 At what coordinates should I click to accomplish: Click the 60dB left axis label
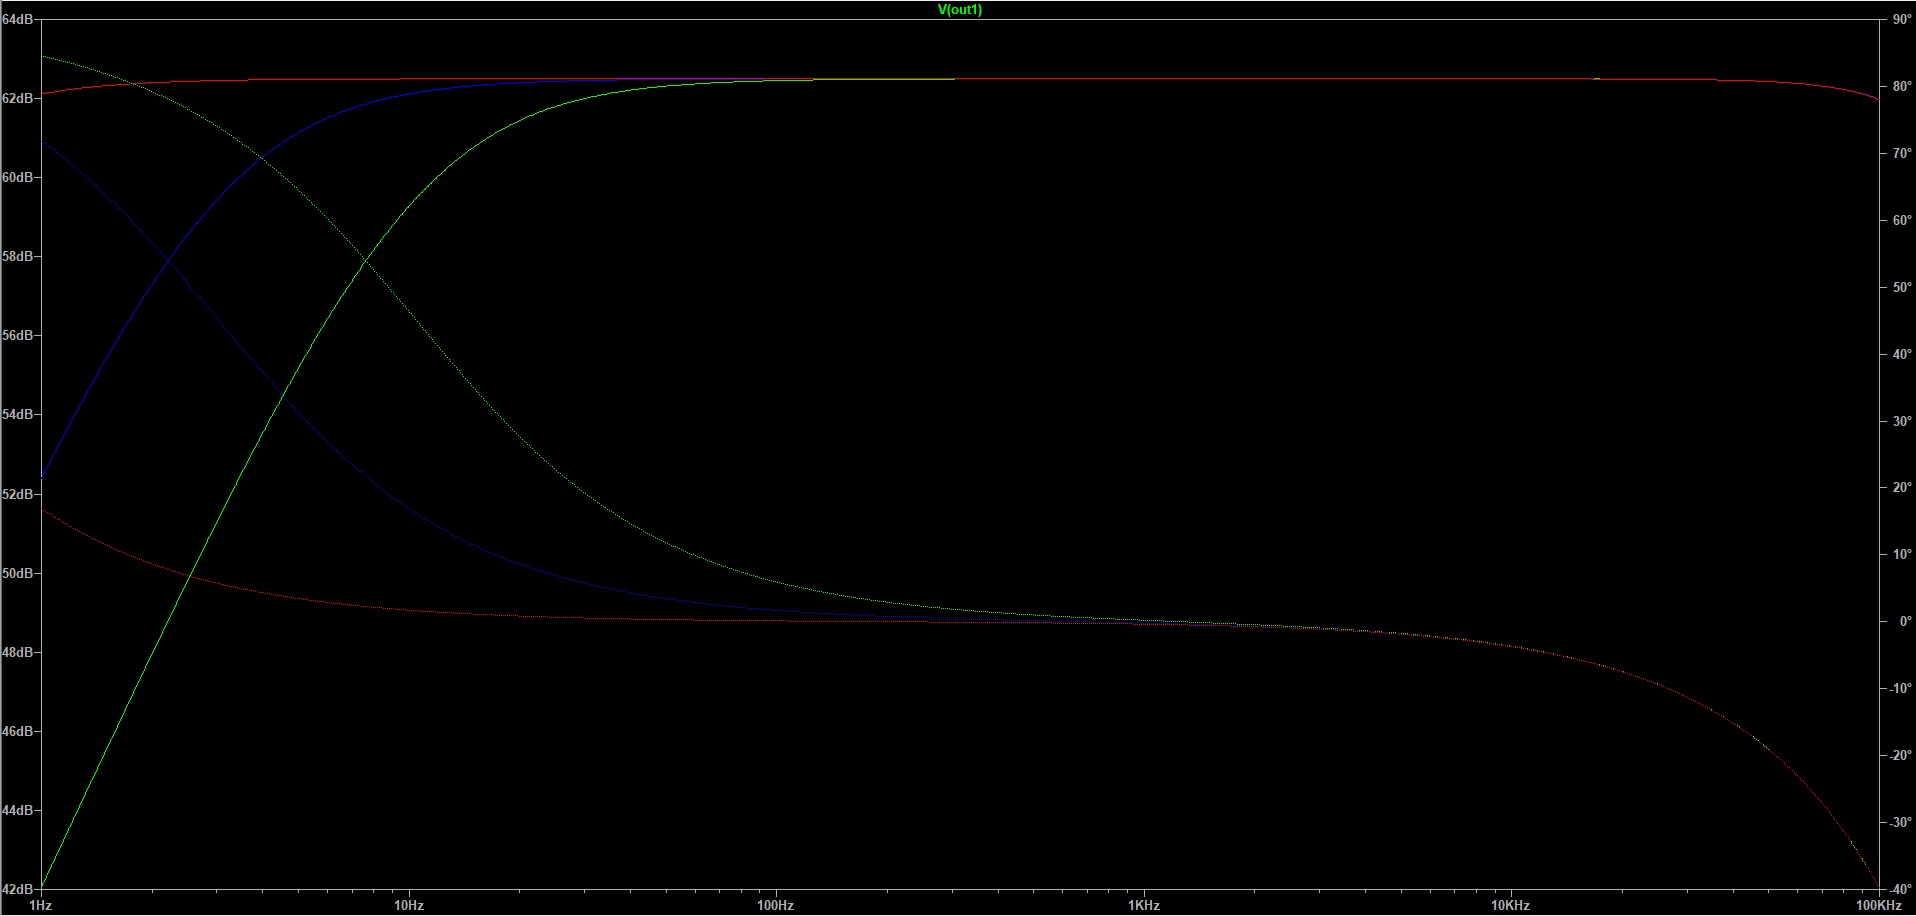tap(17, 177)
